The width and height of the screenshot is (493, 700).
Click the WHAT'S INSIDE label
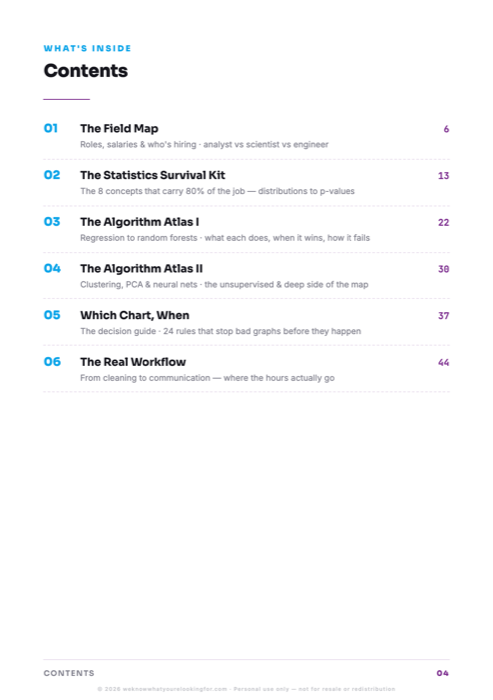click(88, 48)
